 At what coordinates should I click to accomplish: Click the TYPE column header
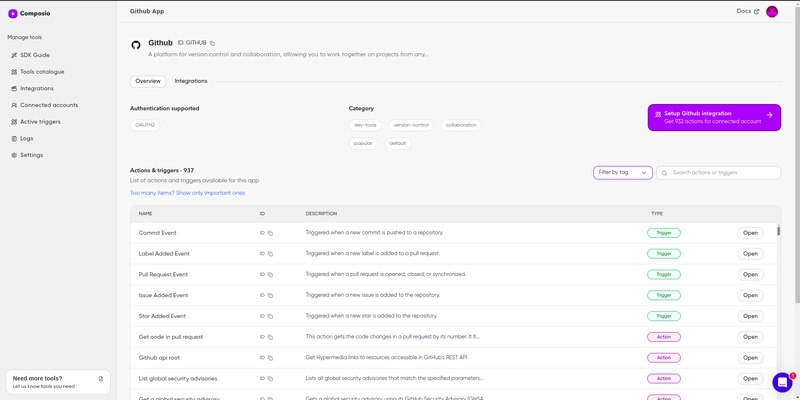(x=657, y=214)
